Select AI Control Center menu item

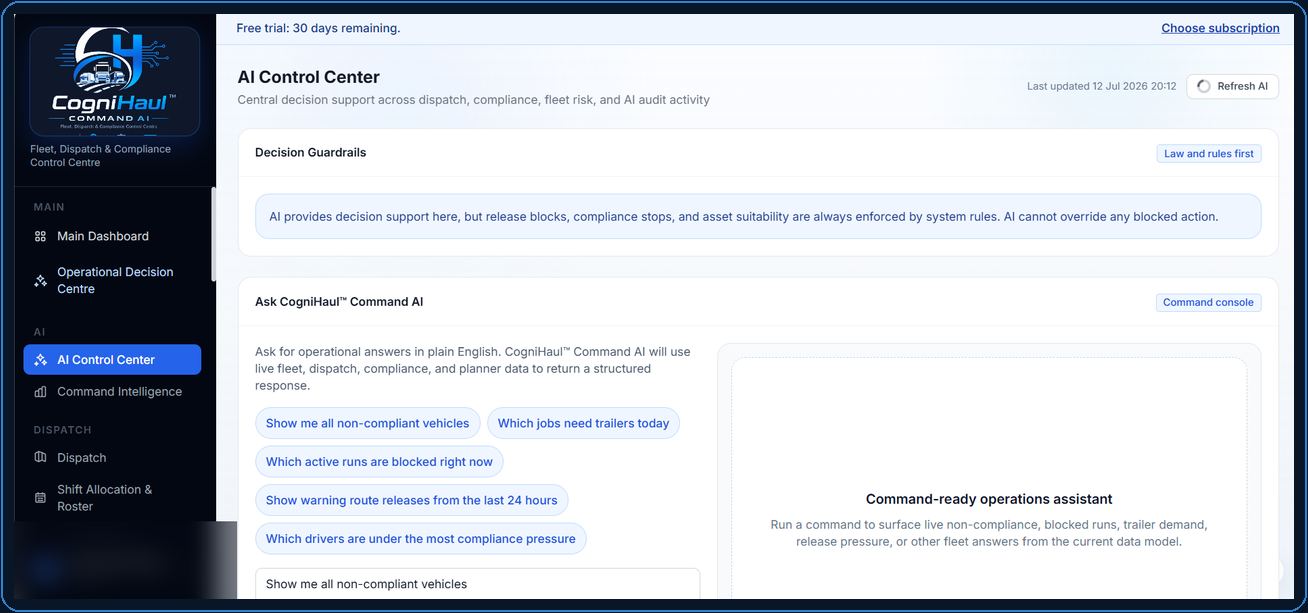(x=112, y=360)
